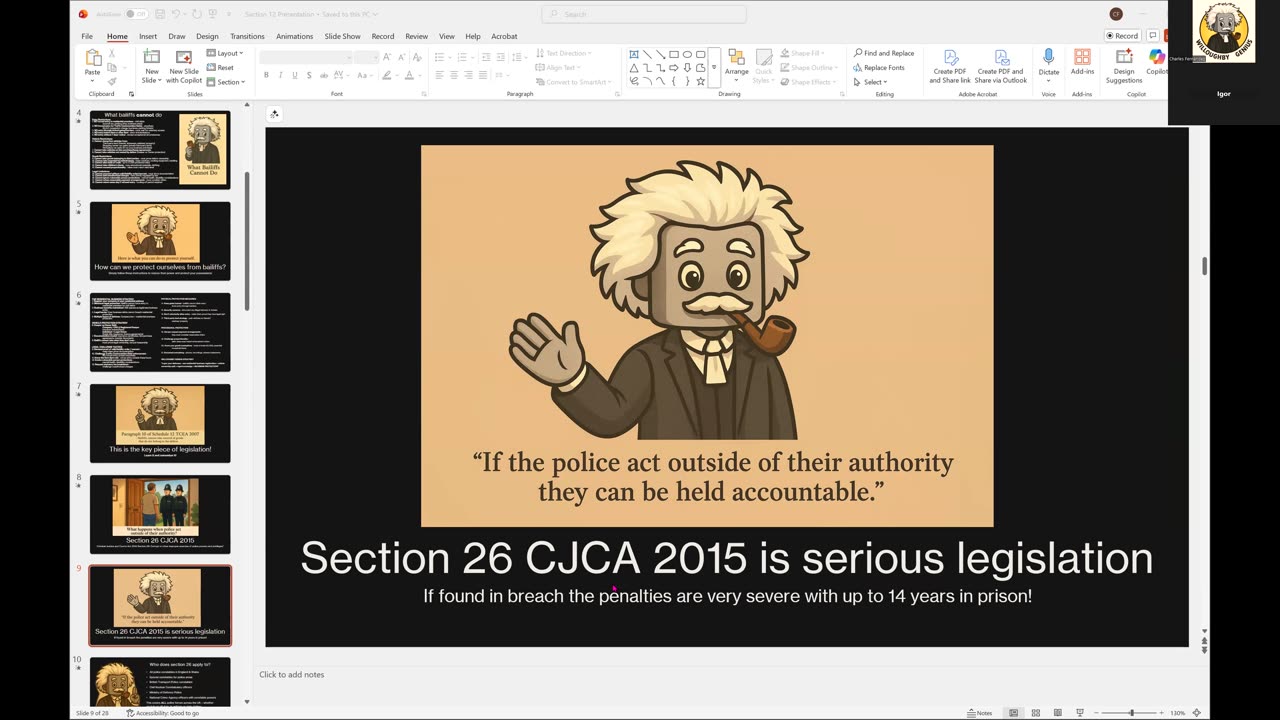Switch to Normal view in status bar
Screen dimensions: 1280x720
pos(1013,713)
